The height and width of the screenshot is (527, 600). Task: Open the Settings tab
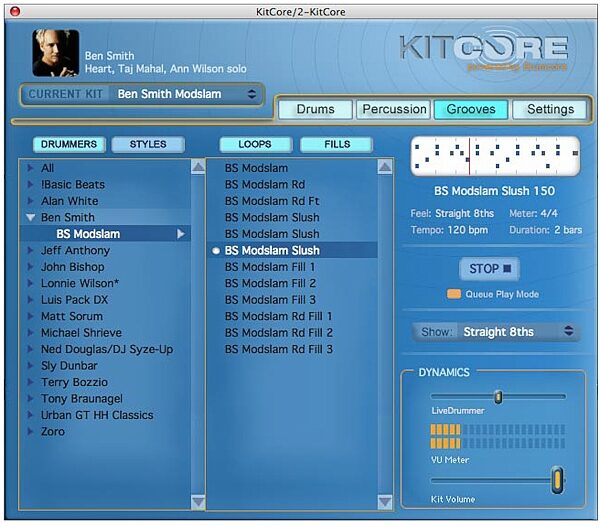(550, 109)
